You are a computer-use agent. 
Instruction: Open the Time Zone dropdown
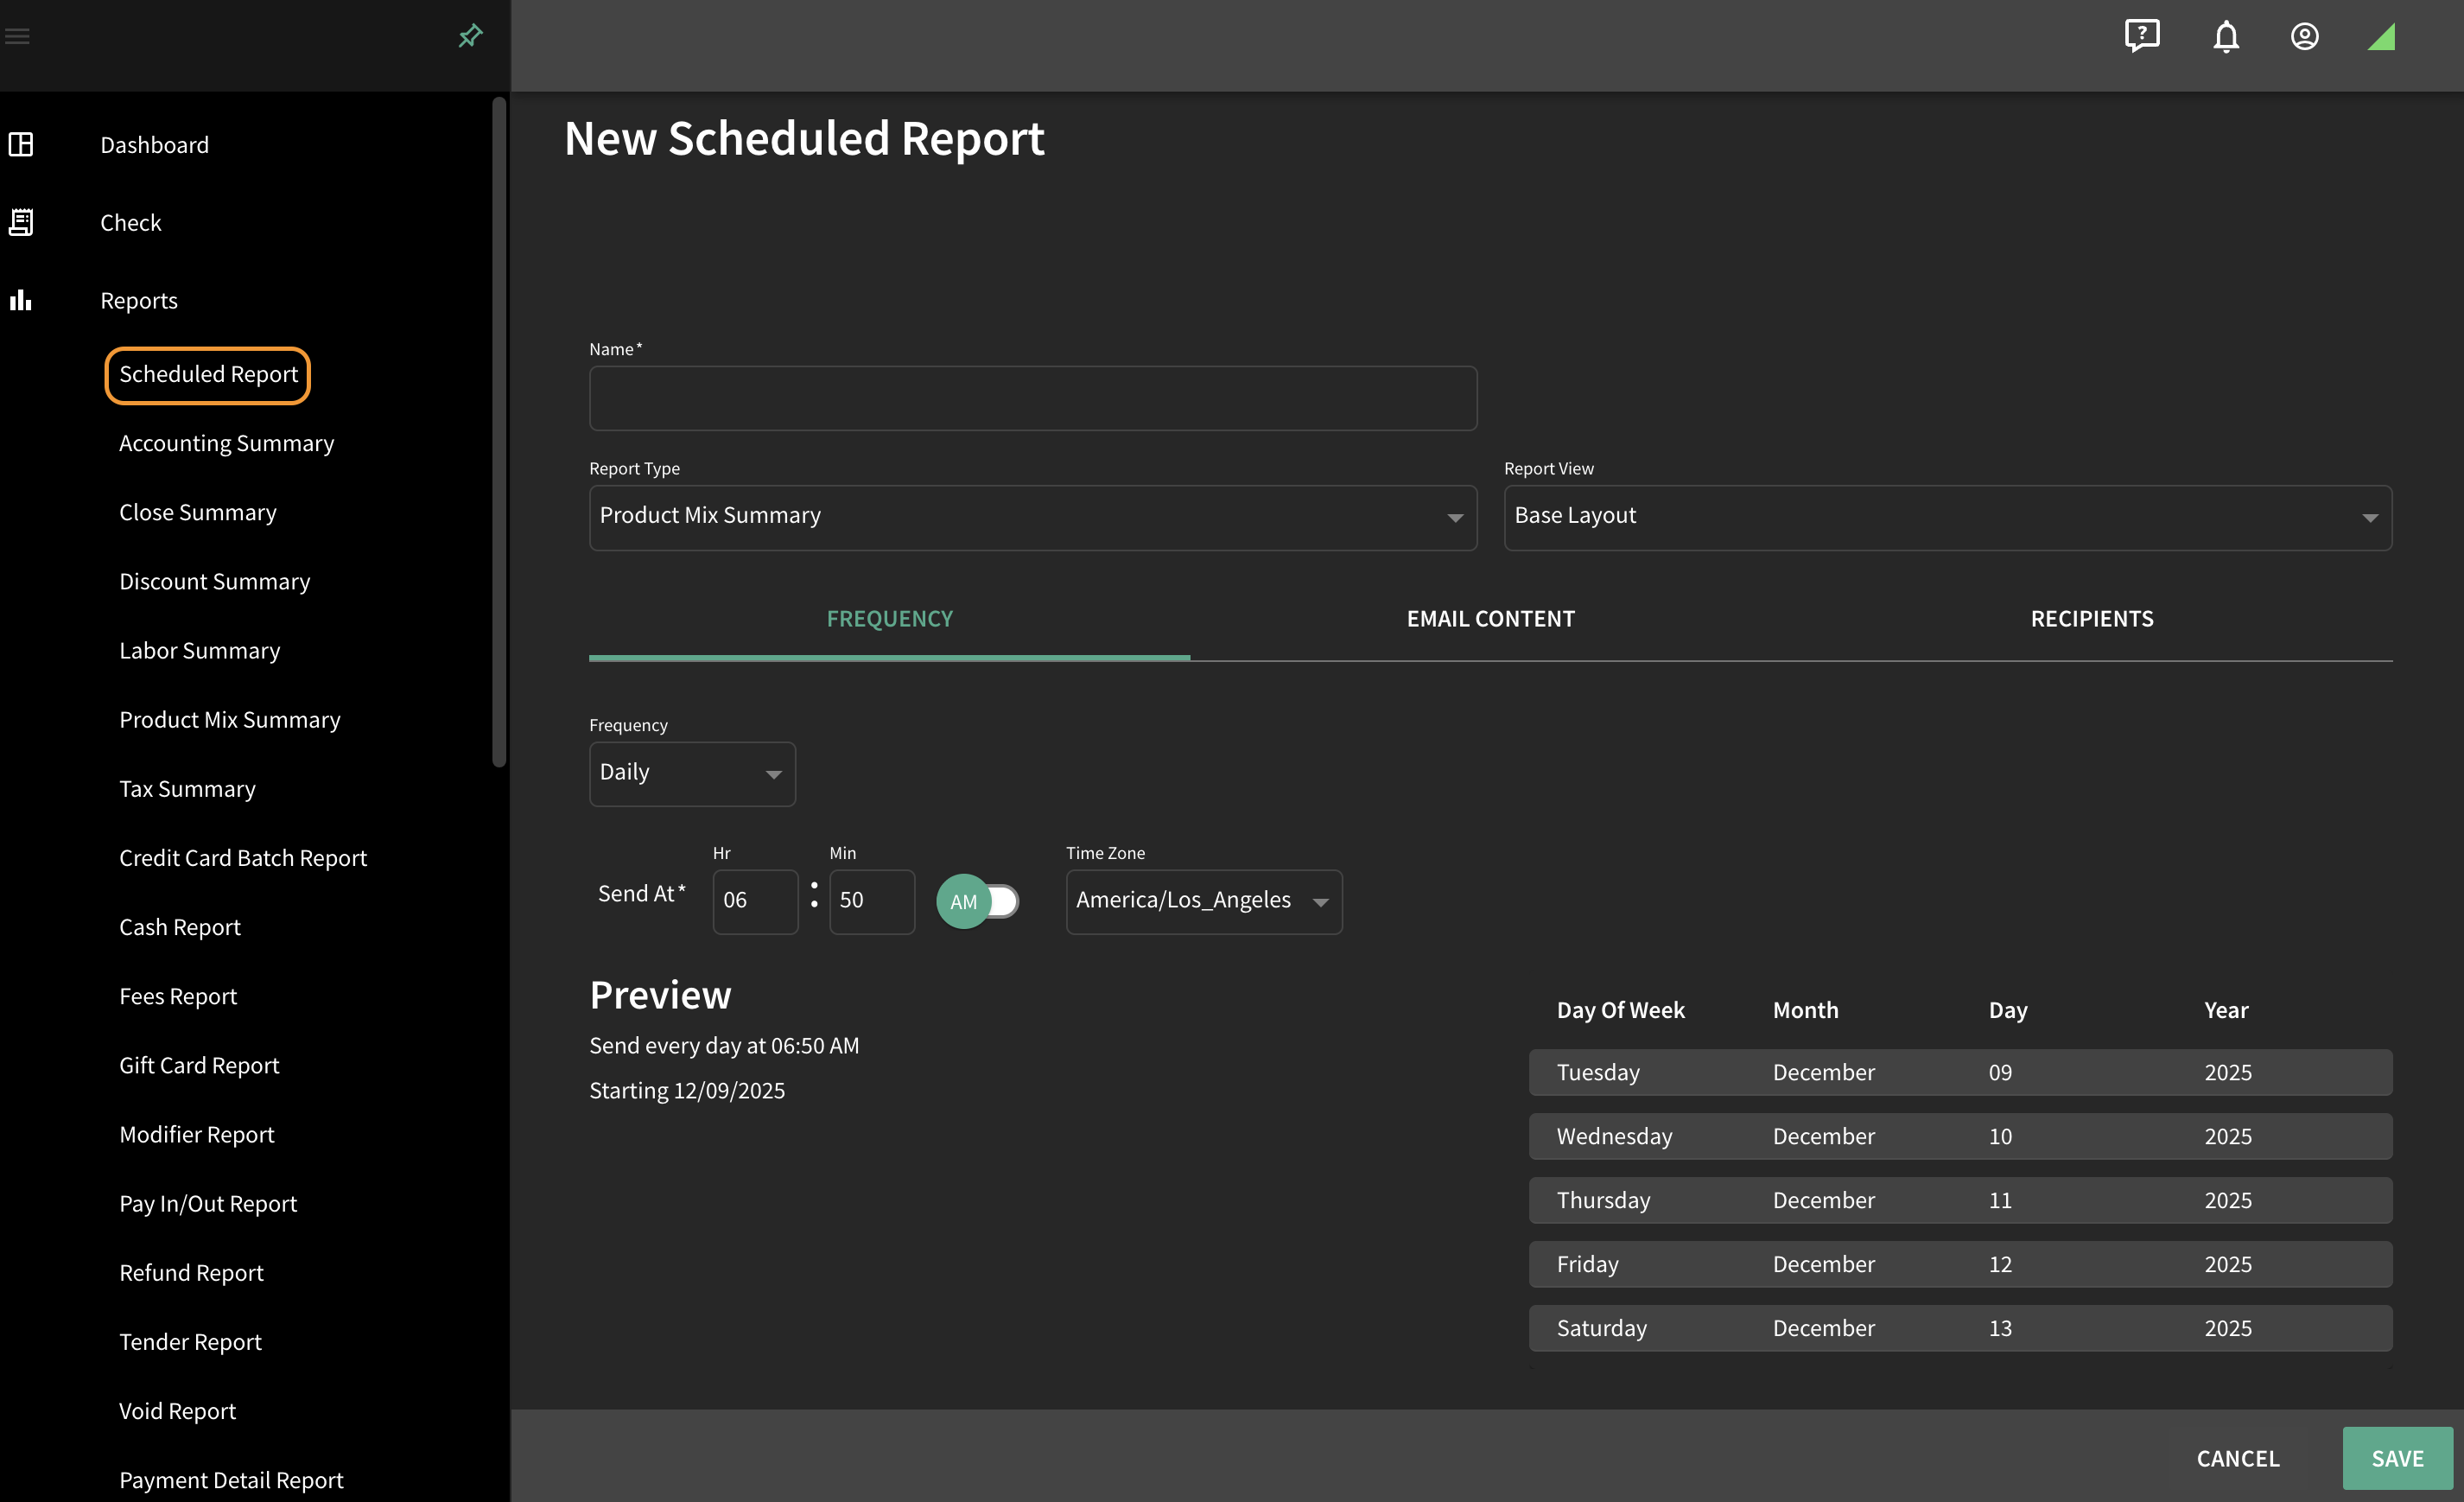pos(1204,901)
